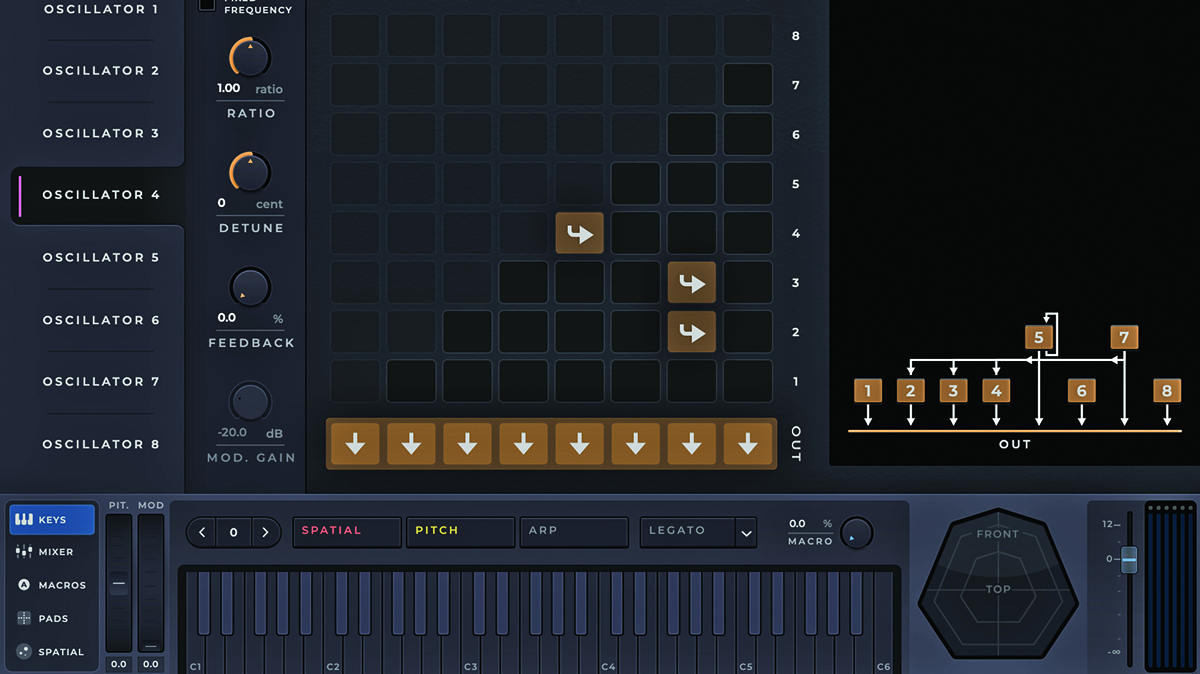
Task: Open the Keys view
Action: click(x=52, y=520)
